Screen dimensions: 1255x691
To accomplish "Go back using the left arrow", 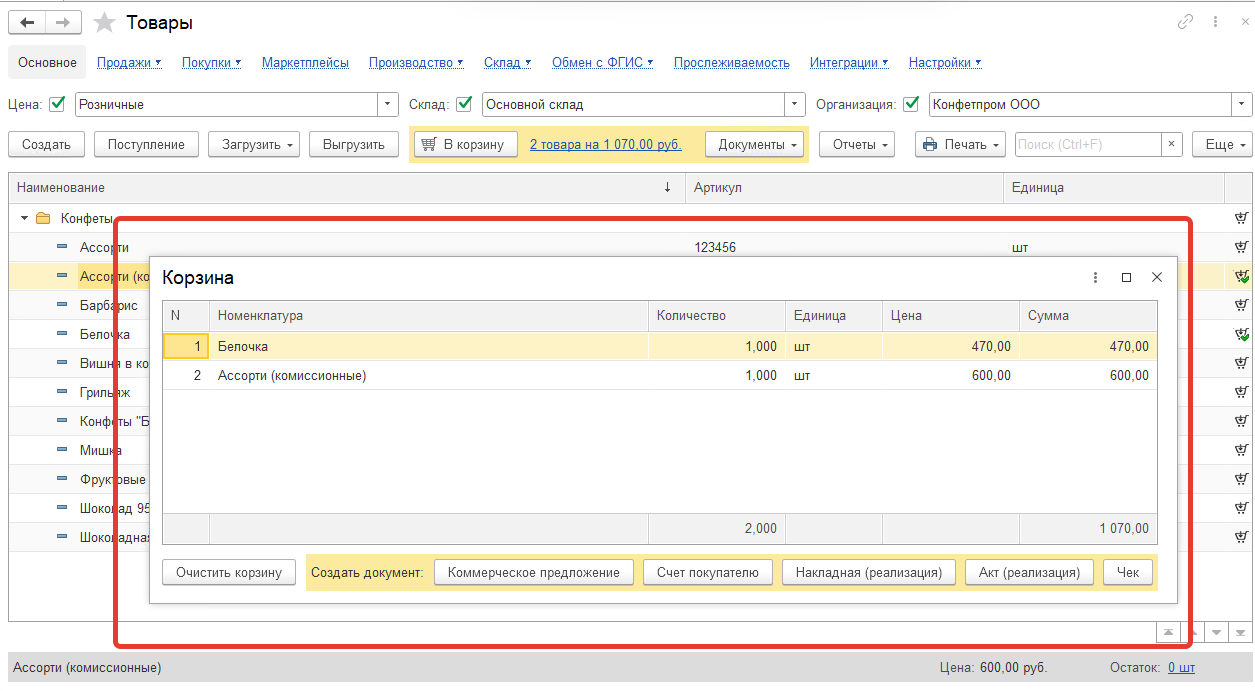I will click(x=28, y=22).
